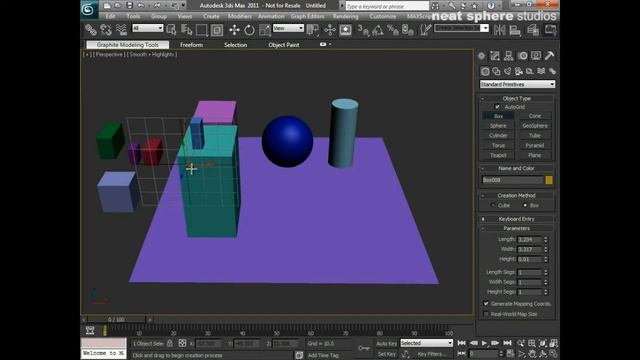This screenshot has height=360, width=640.
Task: Click the Pyramid primitive button
Action: point(535,145)
